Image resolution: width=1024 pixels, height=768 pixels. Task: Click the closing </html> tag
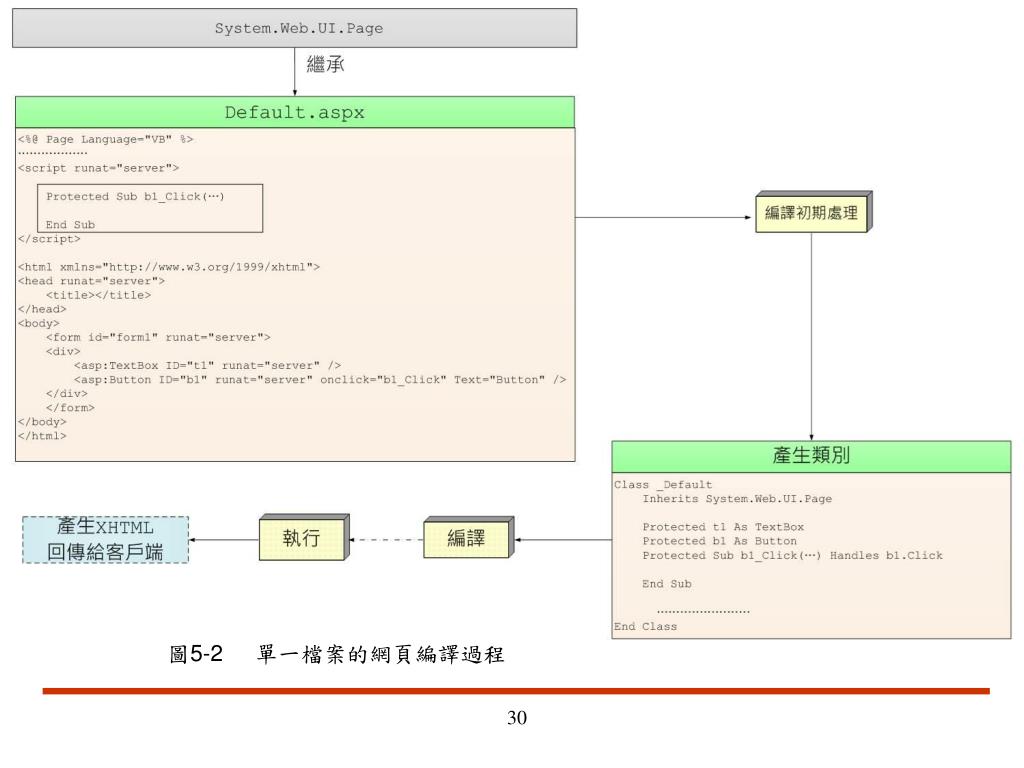[42, 436]
